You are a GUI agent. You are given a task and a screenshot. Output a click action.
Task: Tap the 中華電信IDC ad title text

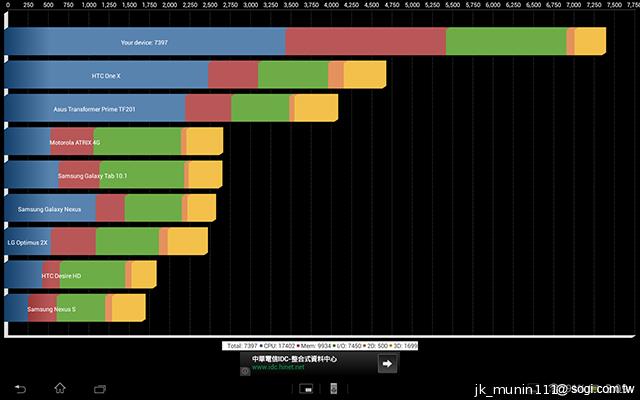pos(294,358)
